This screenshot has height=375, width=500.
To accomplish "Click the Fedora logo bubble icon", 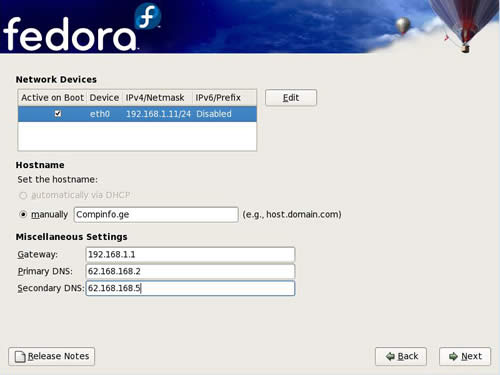I will [x=148, y=16].
